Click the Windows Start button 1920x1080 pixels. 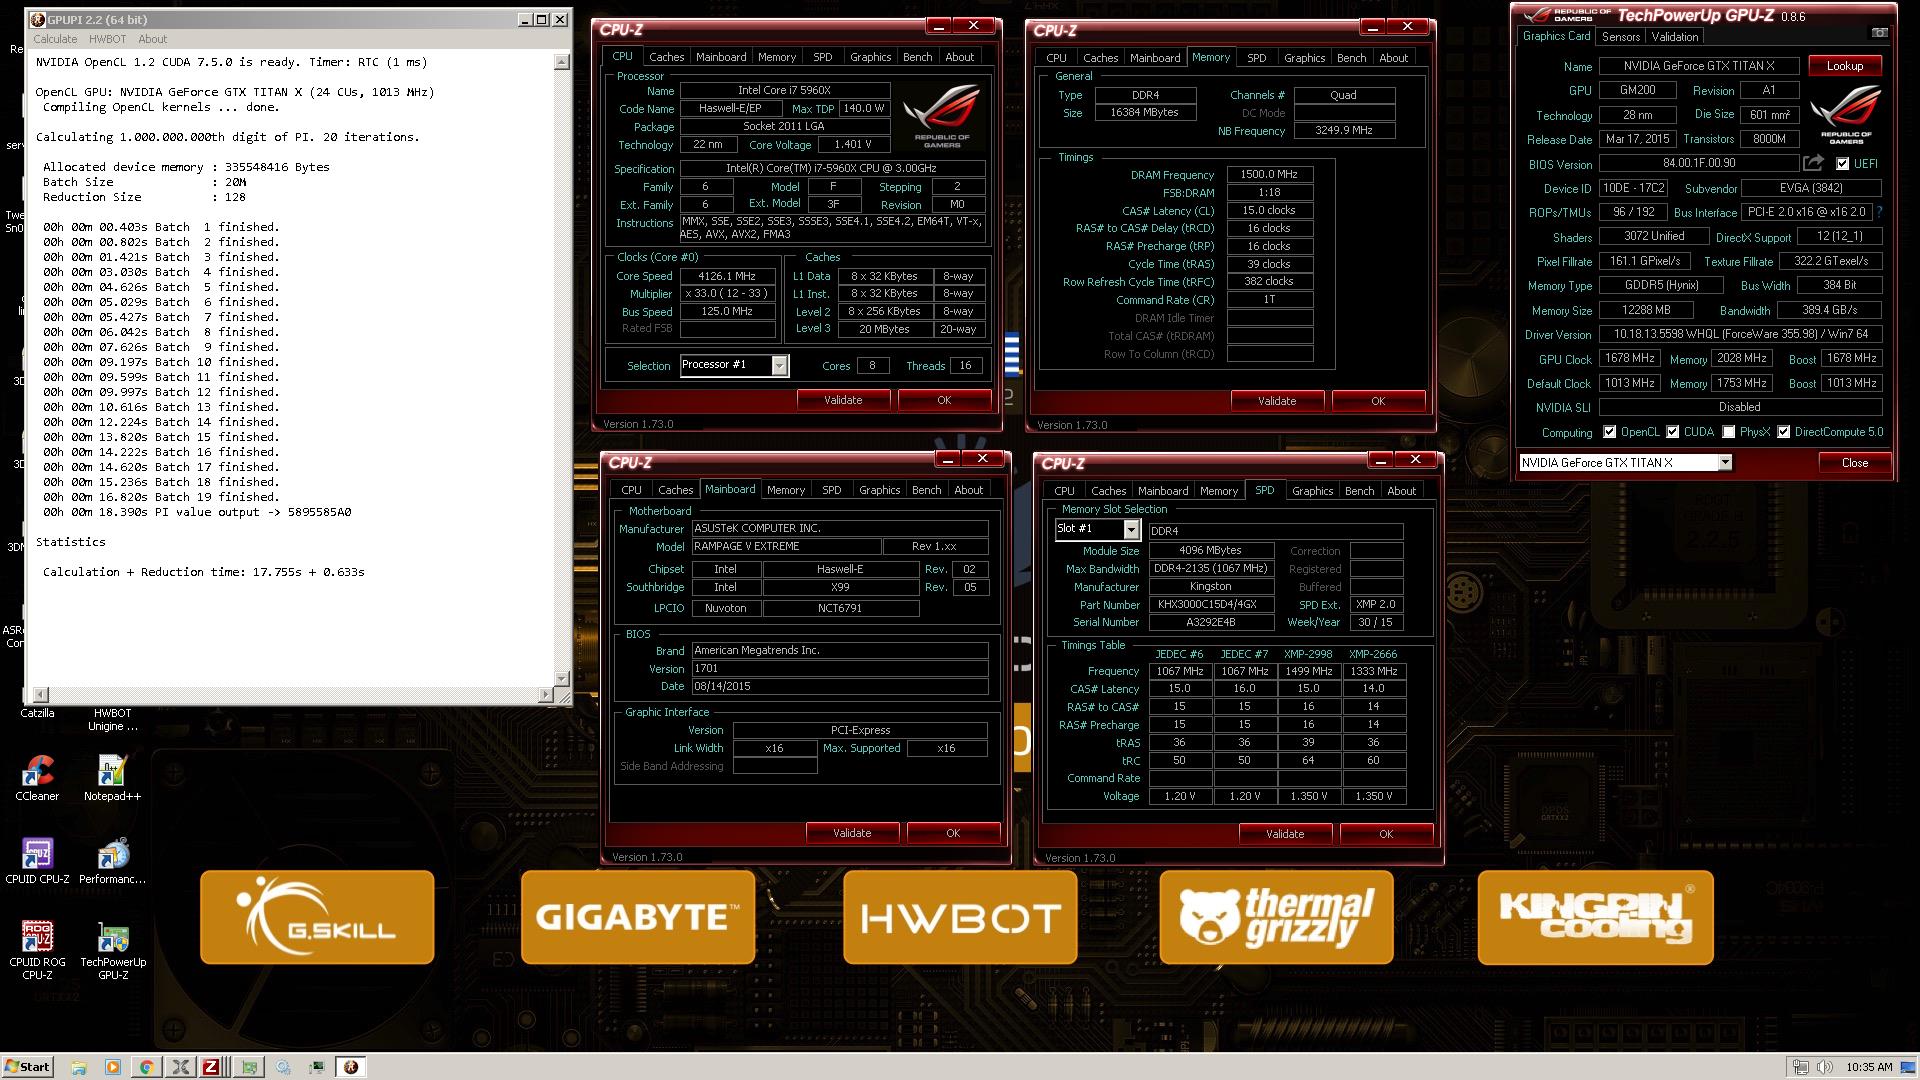(28, 1067)
